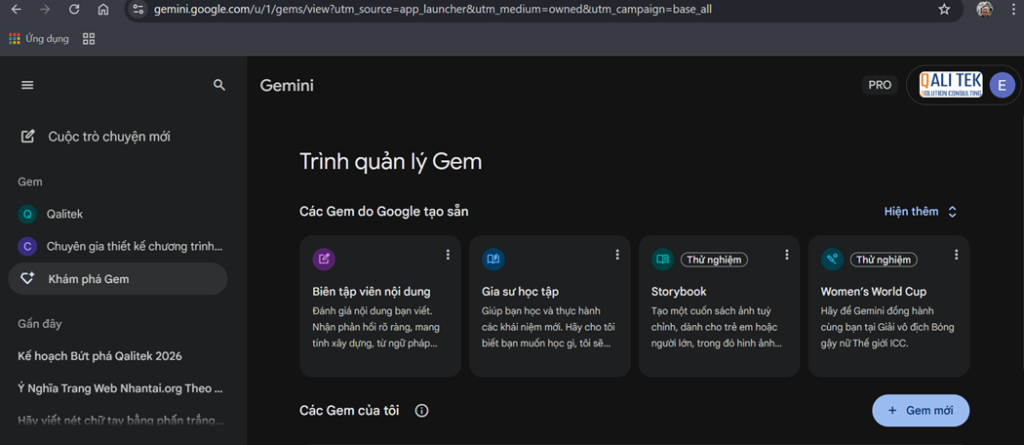
Task: Click the Biên tập viên nội dung icon
Action: coord(323,260)
